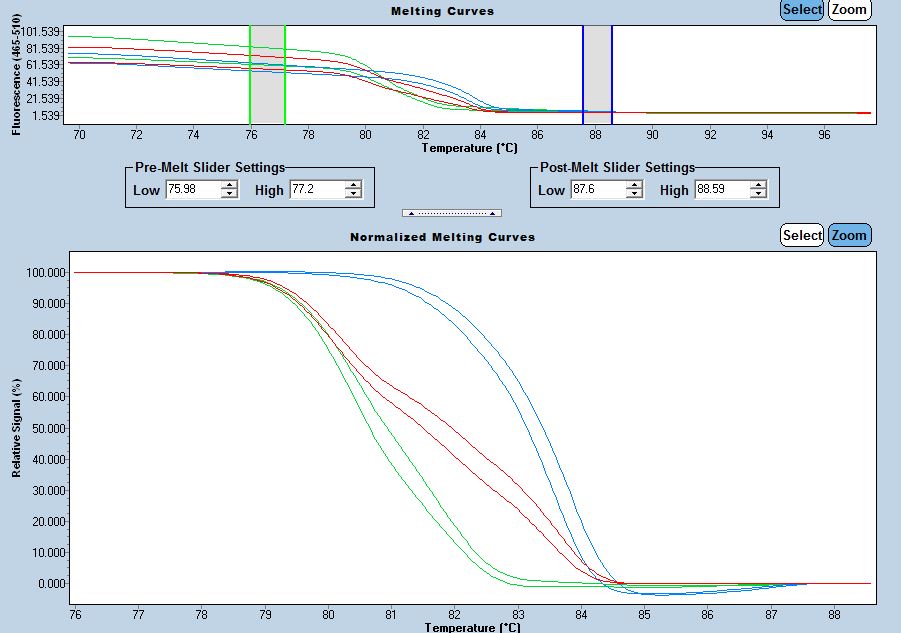
Task: Enable Select mode for Normalized Melting Curves
Action: pyautogui.click(x=802, y=236)
